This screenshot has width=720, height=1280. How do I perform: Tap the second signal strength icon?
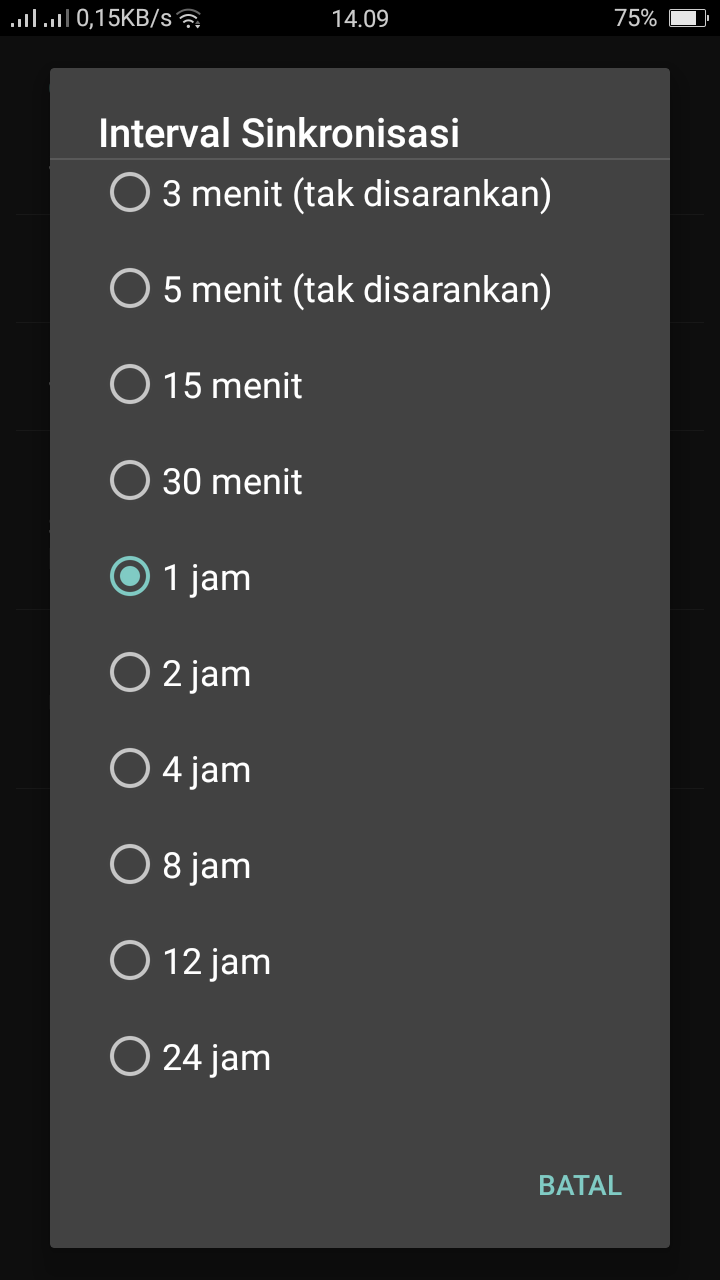point(56,18)
